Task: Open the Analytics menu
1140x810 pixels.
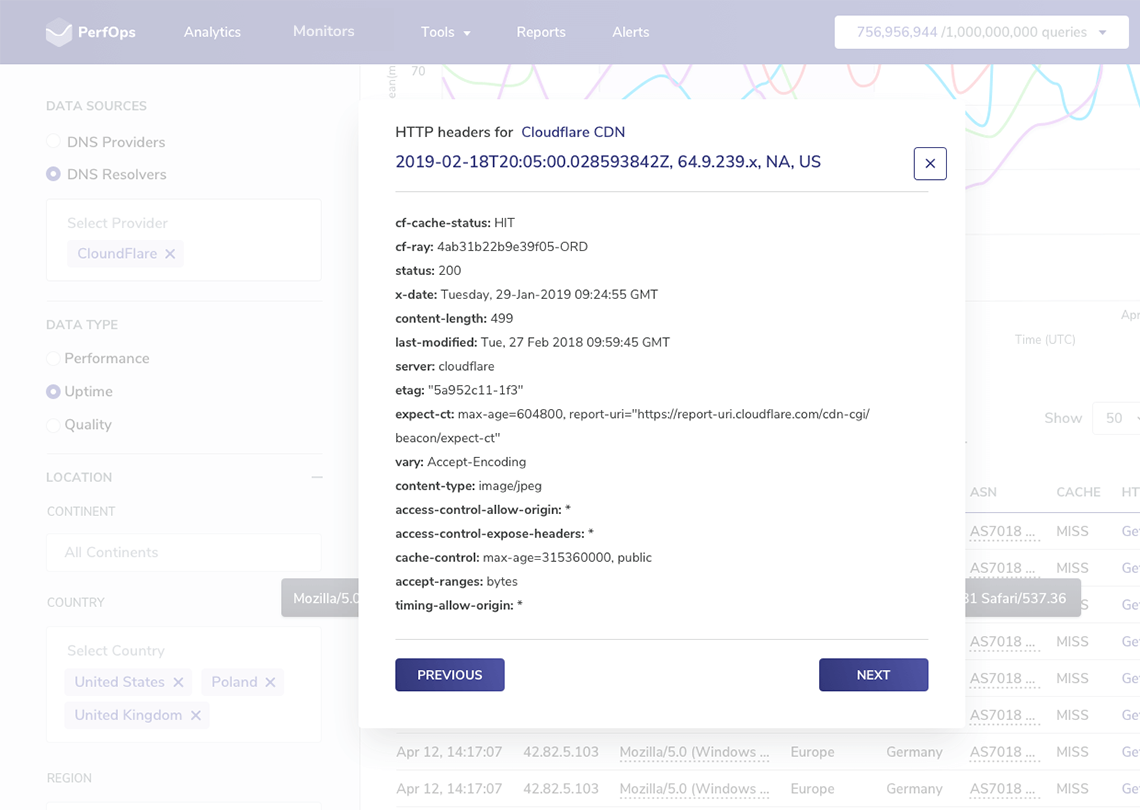Action: [x=212, y=32]
